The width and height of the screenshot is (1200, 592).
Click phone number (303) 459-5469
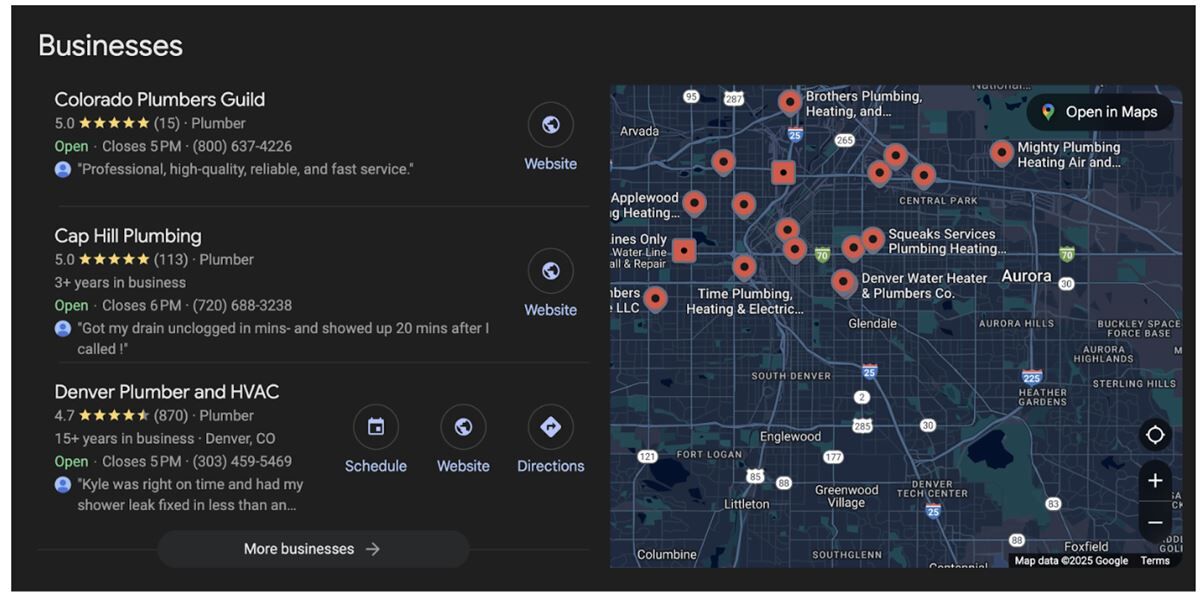point(242,461)
